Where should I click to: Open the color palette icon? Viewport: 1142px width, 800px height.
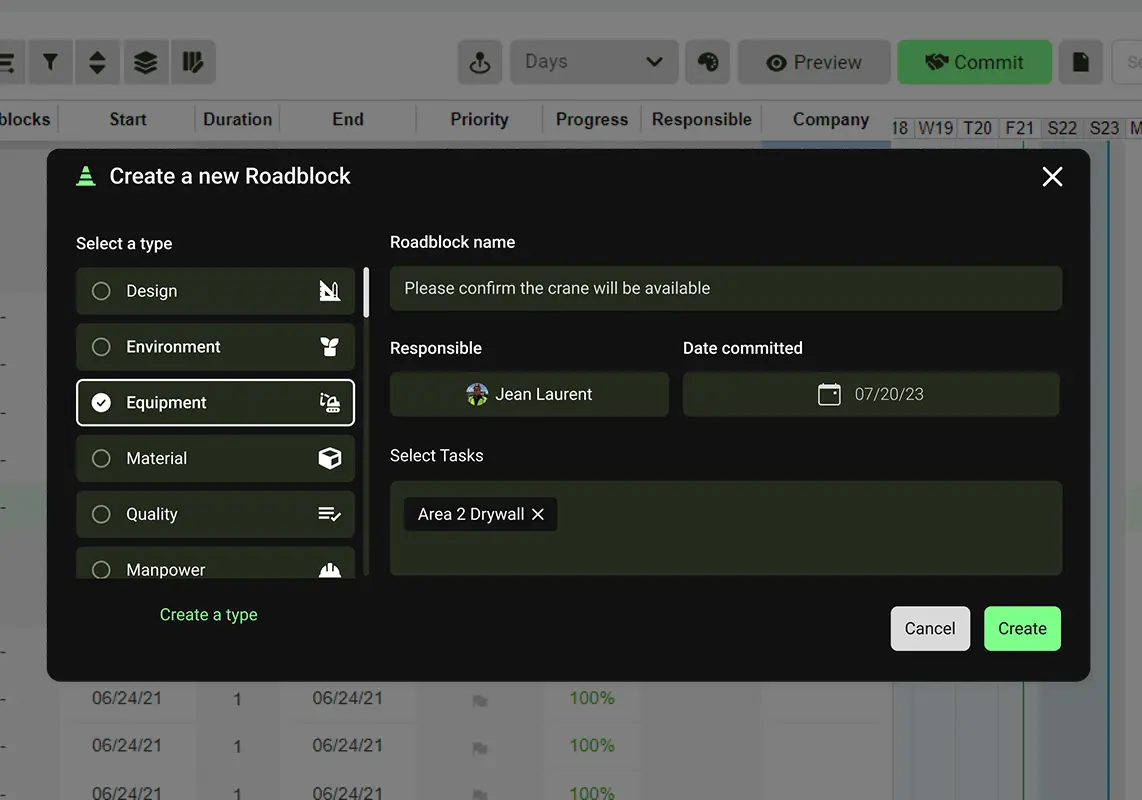707,62
